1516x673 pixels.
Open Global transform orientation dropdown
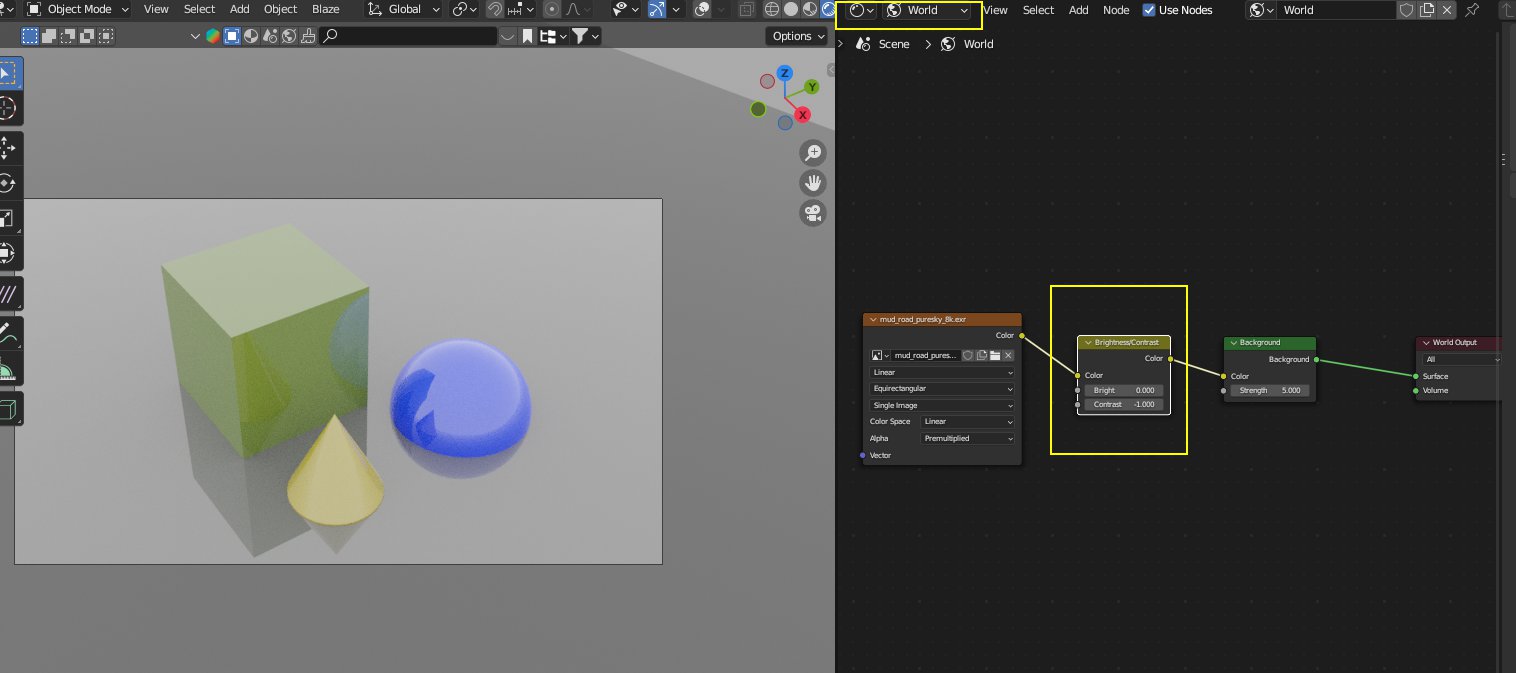pos(404,9)
